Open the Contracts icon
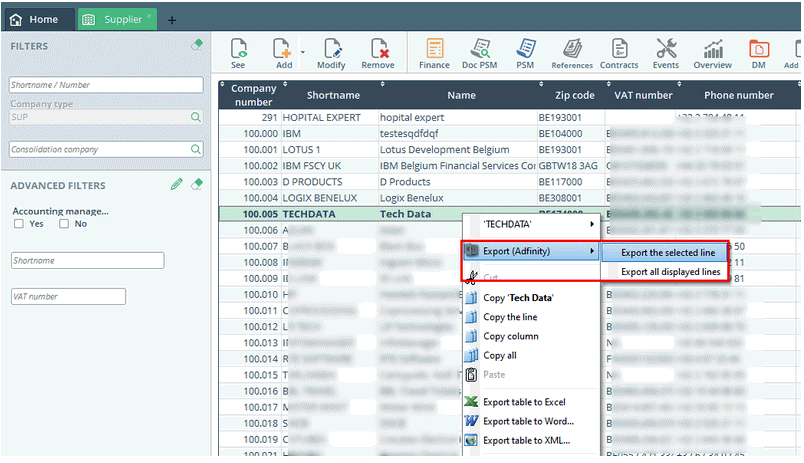The width and height of the screenshot is (804, 463). click(x=619, y=53)
